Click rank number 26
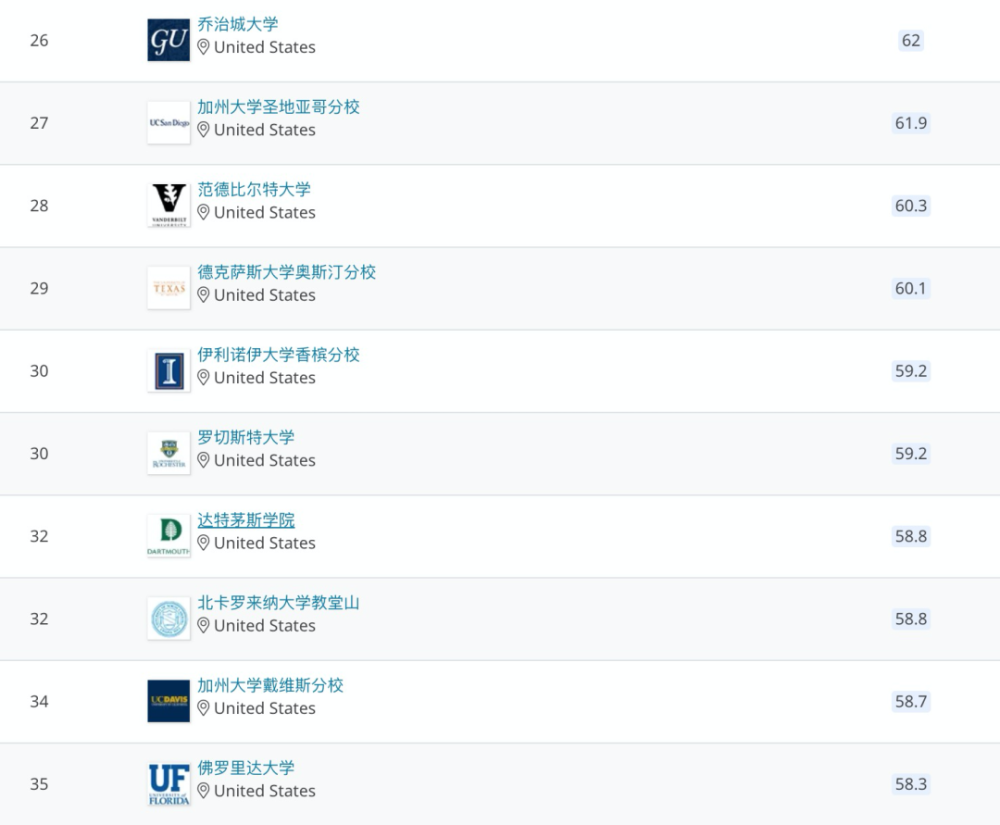1000x825 pixels. [39, 41]
